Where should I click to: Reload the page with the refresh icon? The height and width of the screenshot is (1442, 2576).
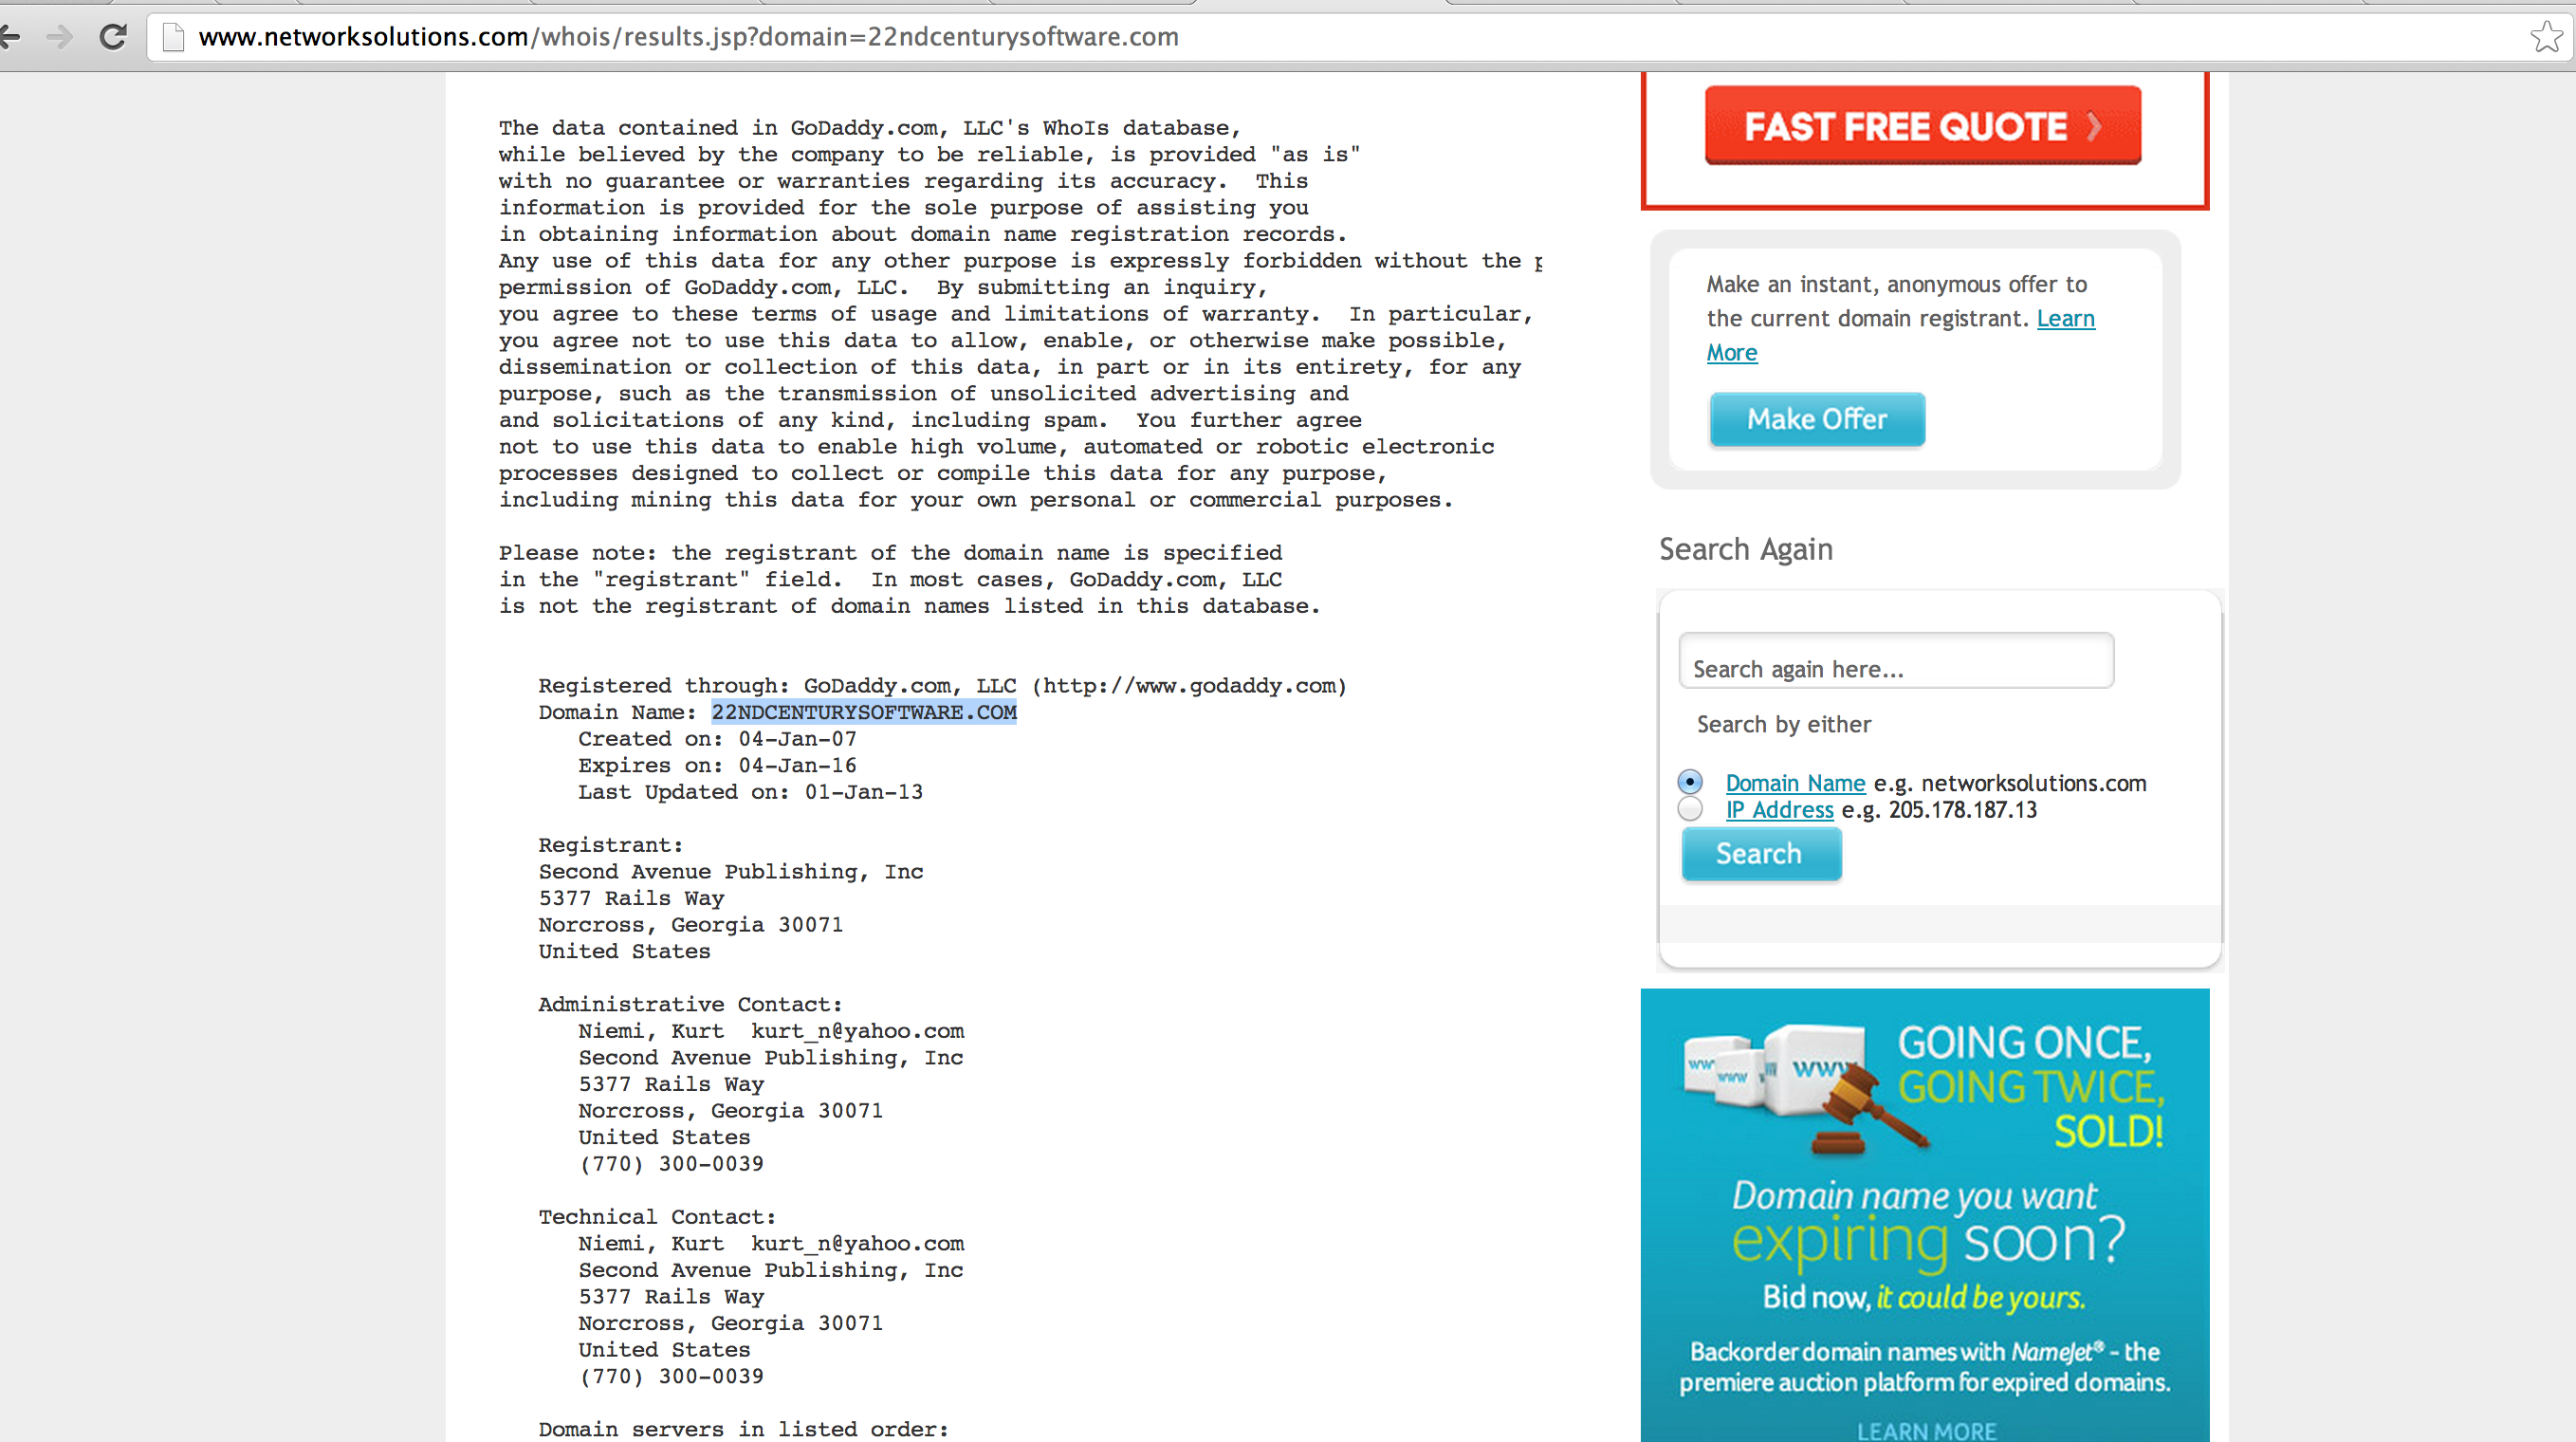[113, 37]
